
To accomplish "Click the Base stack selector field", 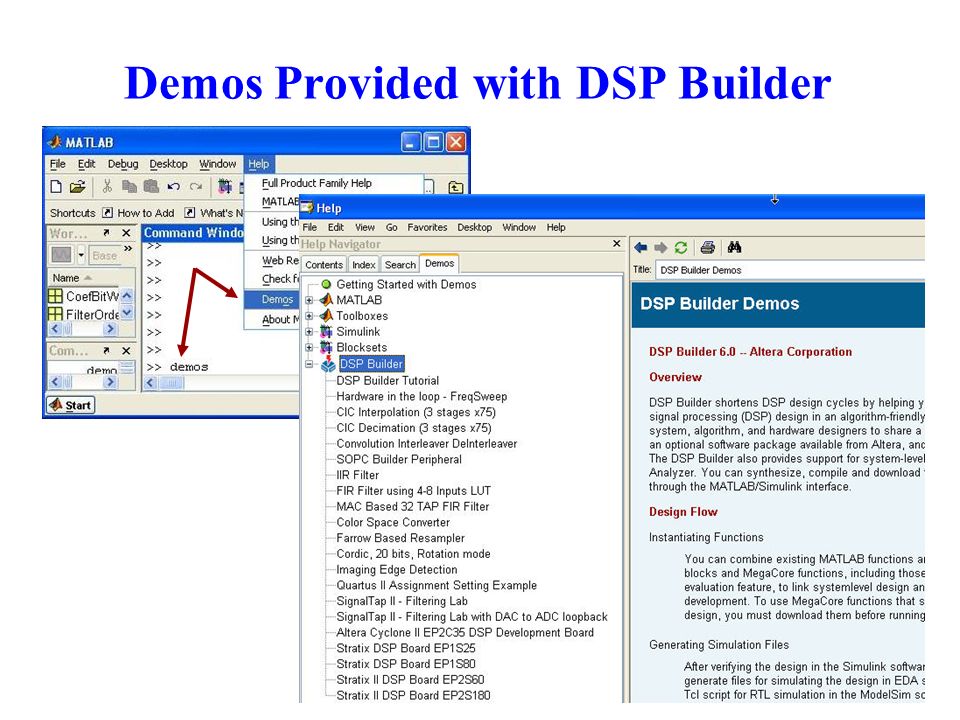I will coord(105,255).
